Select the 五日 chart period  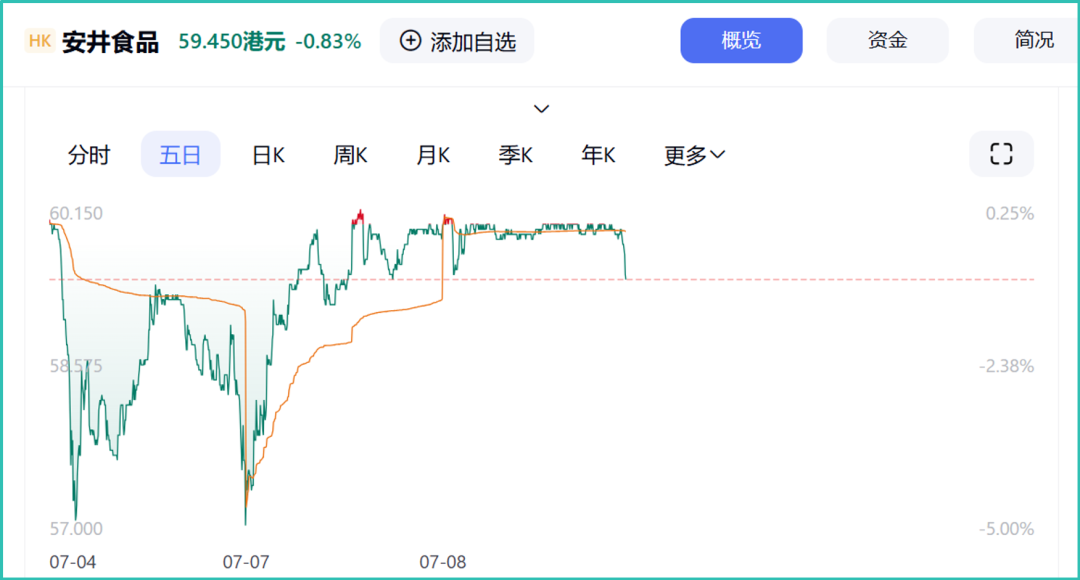pyautogui.click(x=180, y=154)
